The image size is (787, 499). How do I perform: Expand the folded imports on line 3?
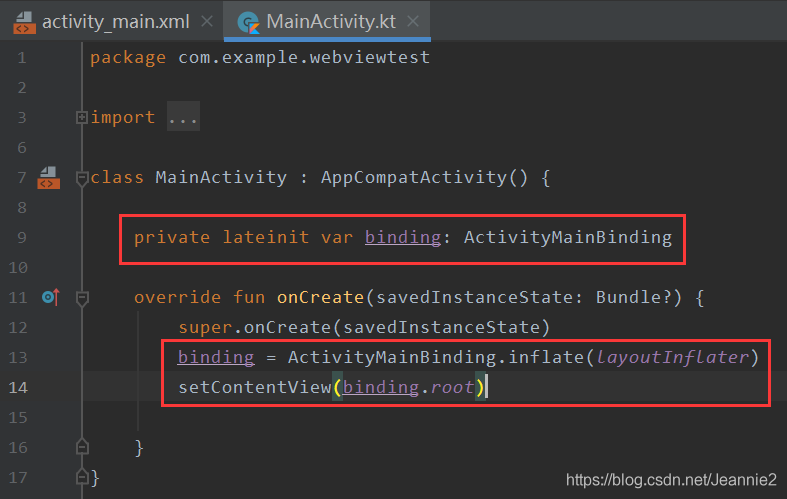(82, 117)
